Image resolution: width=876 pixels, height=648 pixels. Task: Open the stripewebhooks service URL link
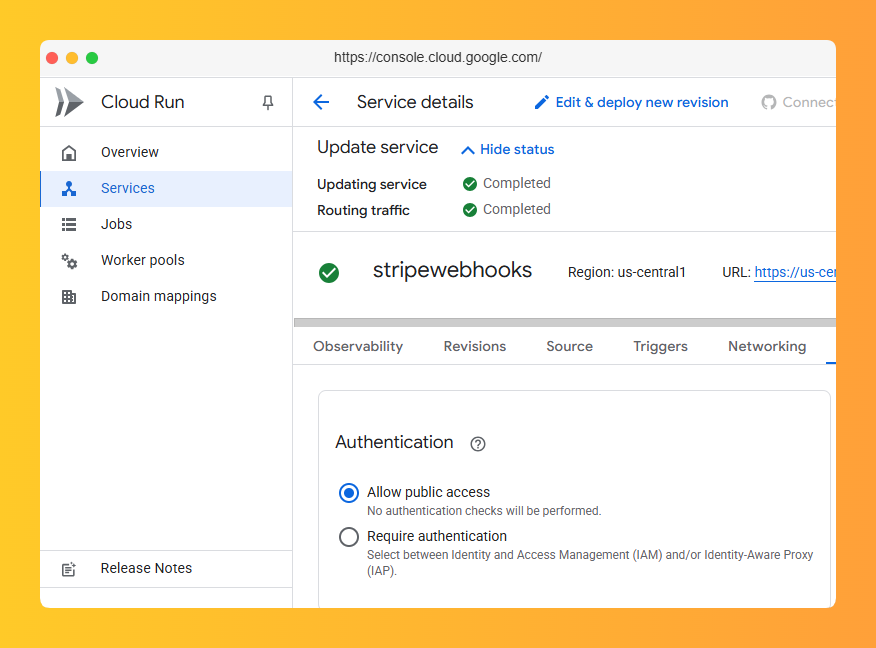(795, 272)
